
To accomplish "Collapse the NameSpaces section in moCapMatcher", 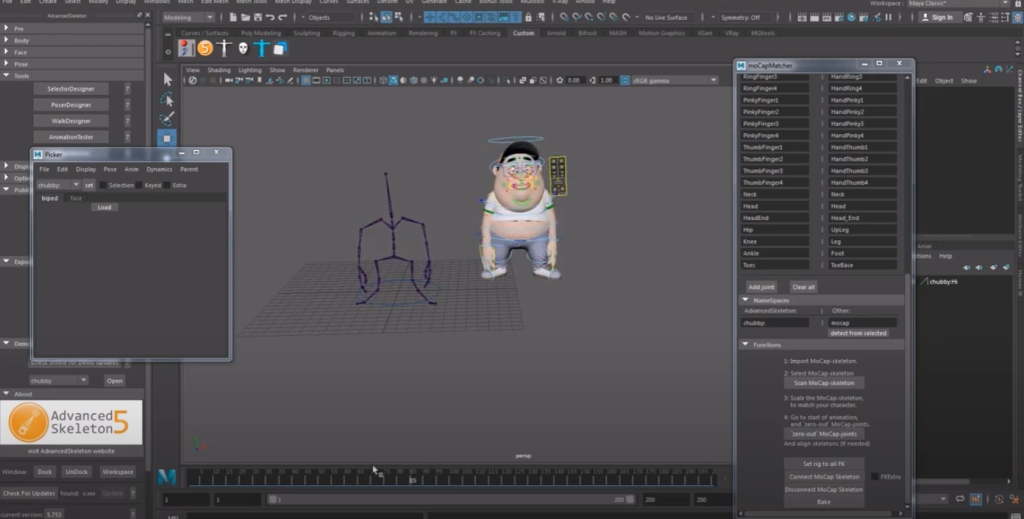I will click(745, 300).
